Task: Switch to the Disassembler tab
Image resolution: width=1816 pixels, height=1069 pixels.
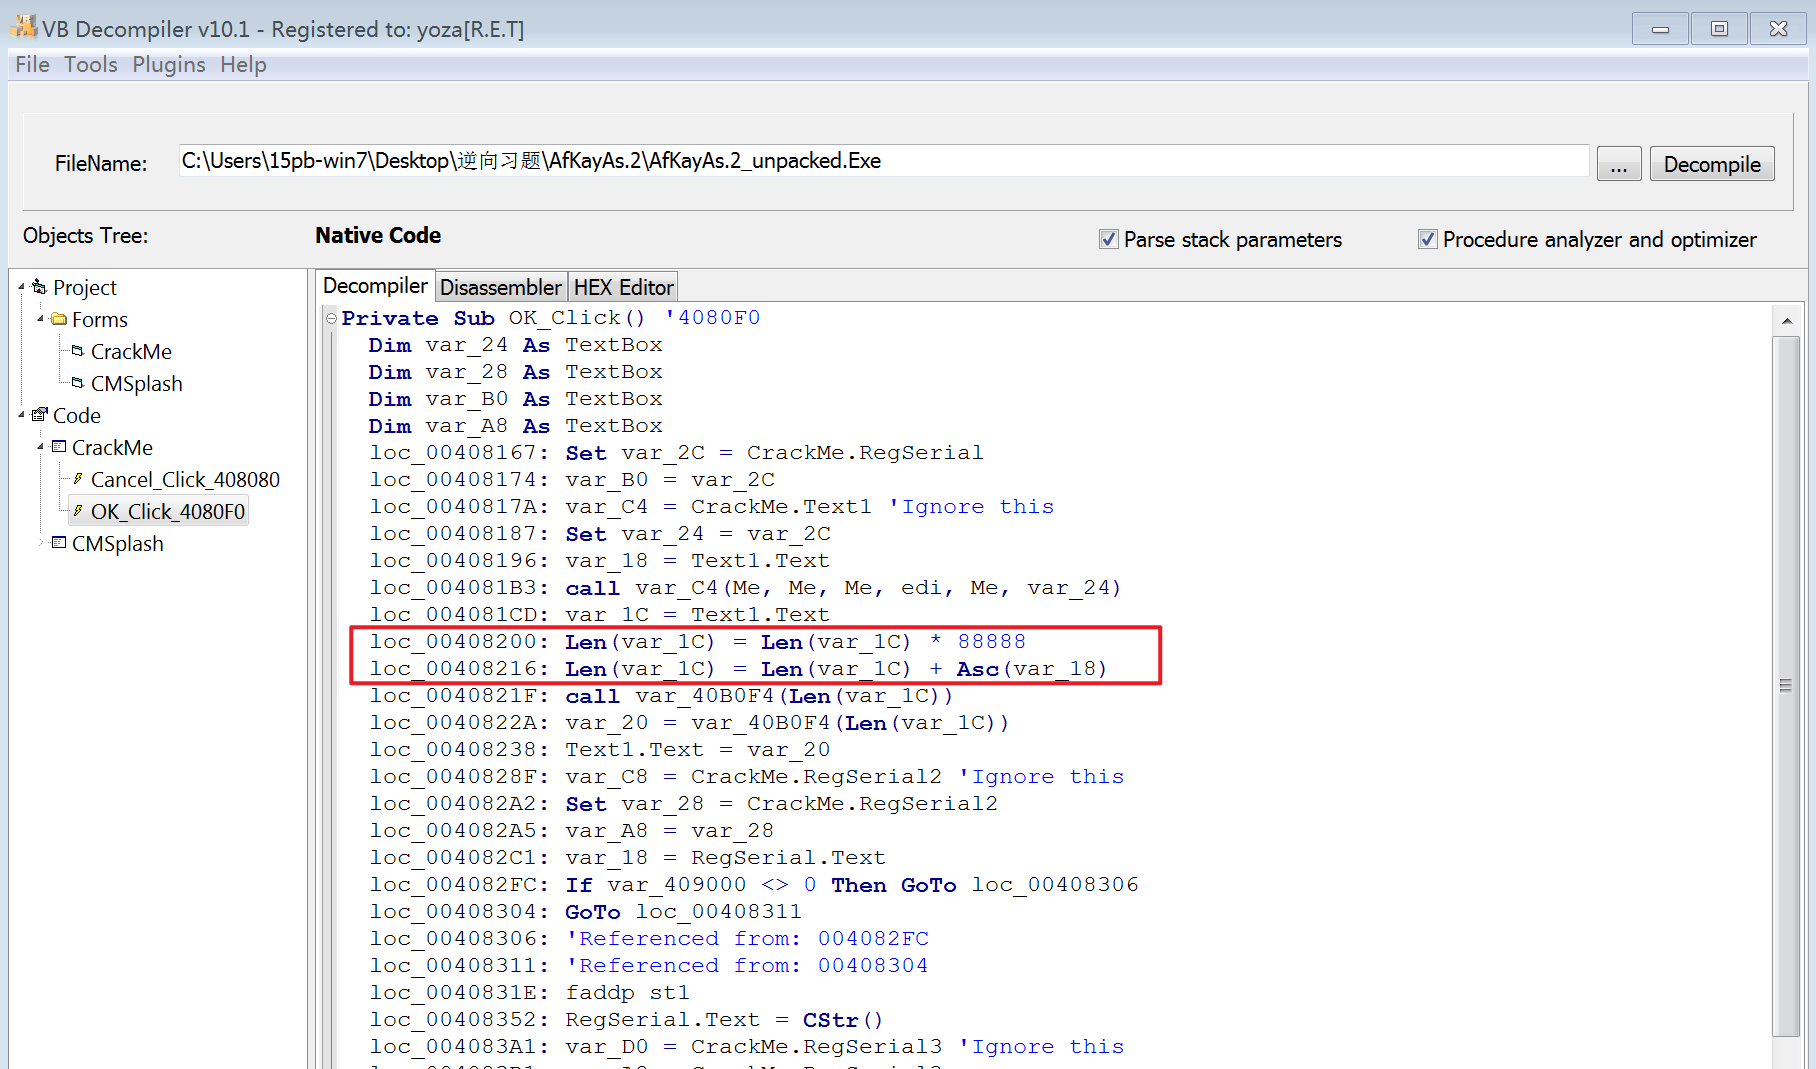Action: [x=501, y=287]
